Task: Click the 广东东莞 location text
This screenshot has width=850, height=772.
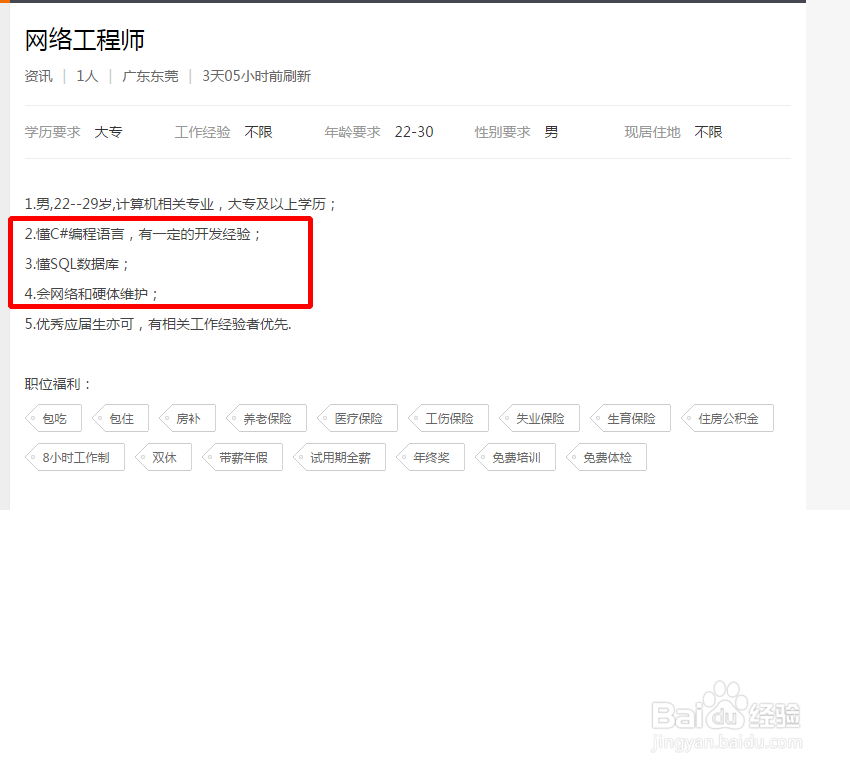Action: click(150, 76)
